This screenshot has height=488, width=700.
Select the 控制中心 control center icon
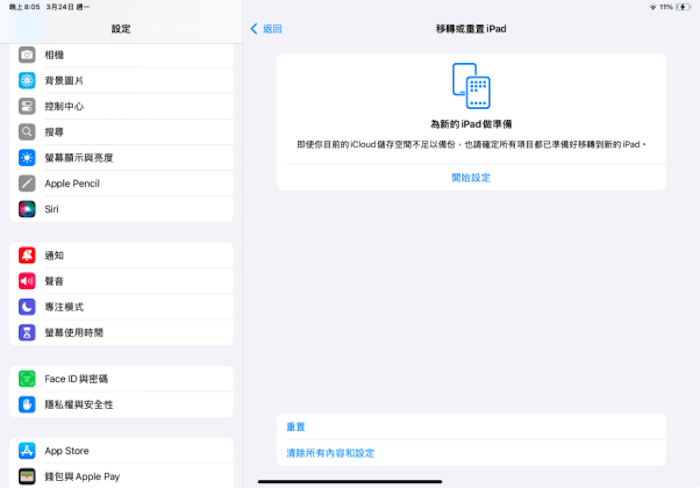click(27, 106)
